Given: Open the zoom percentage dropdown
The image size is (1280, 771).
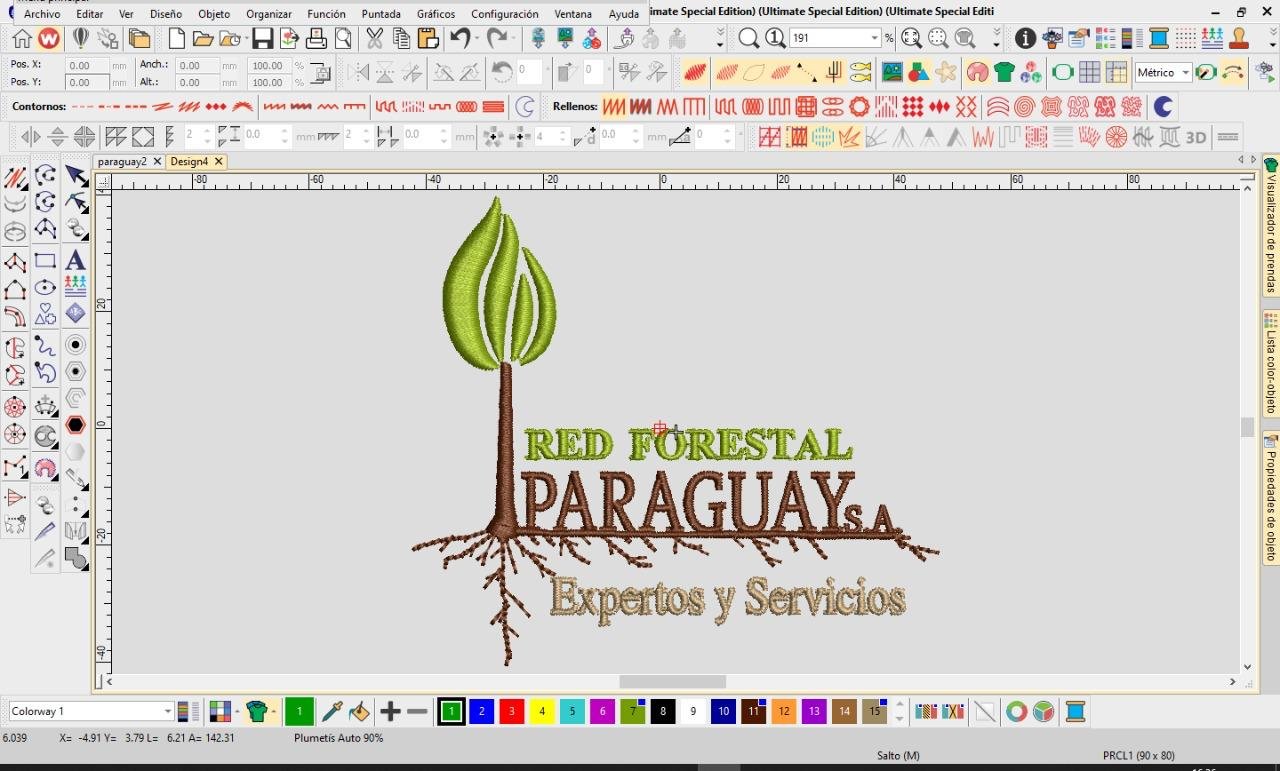Looking at the screenshot, I should [874, 38].
